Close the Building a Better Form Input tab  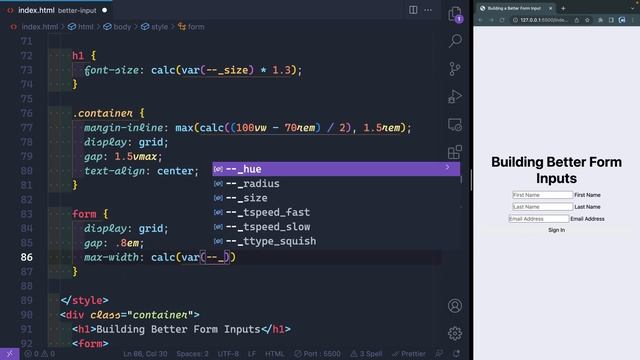click(x=550, y=8)
